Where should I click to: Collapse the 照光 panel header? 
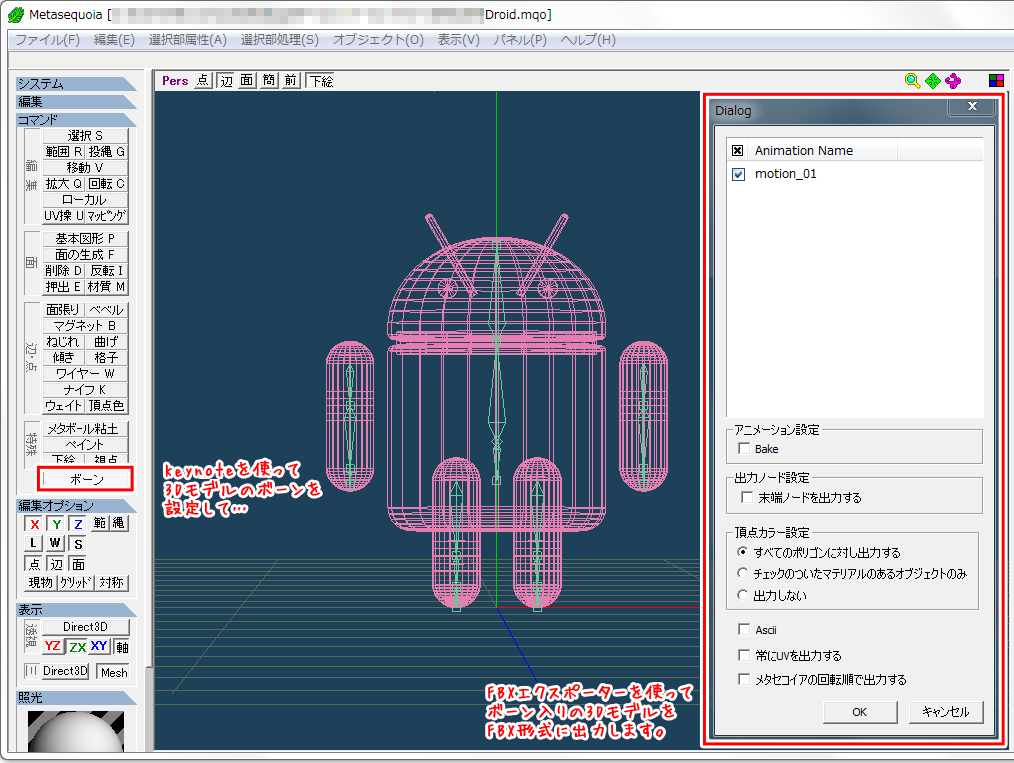(76, 698)
